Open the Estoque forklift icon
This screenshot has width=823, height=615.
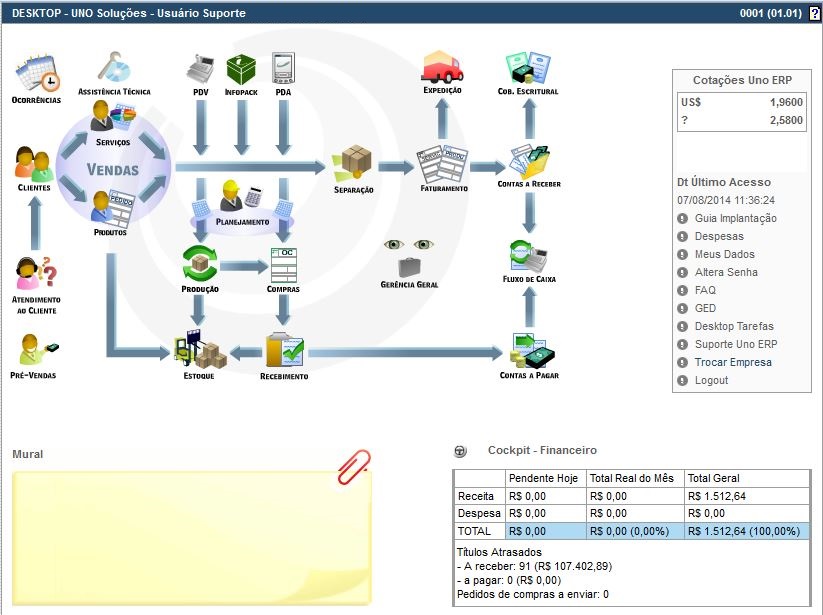196,349
